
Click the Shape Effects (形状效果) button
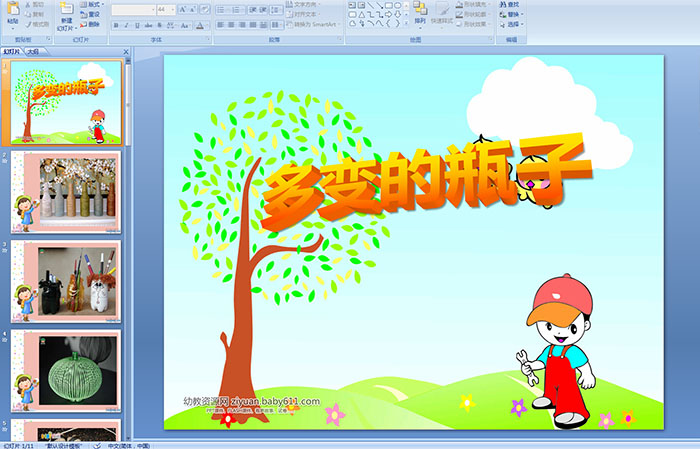click(473, 24)
